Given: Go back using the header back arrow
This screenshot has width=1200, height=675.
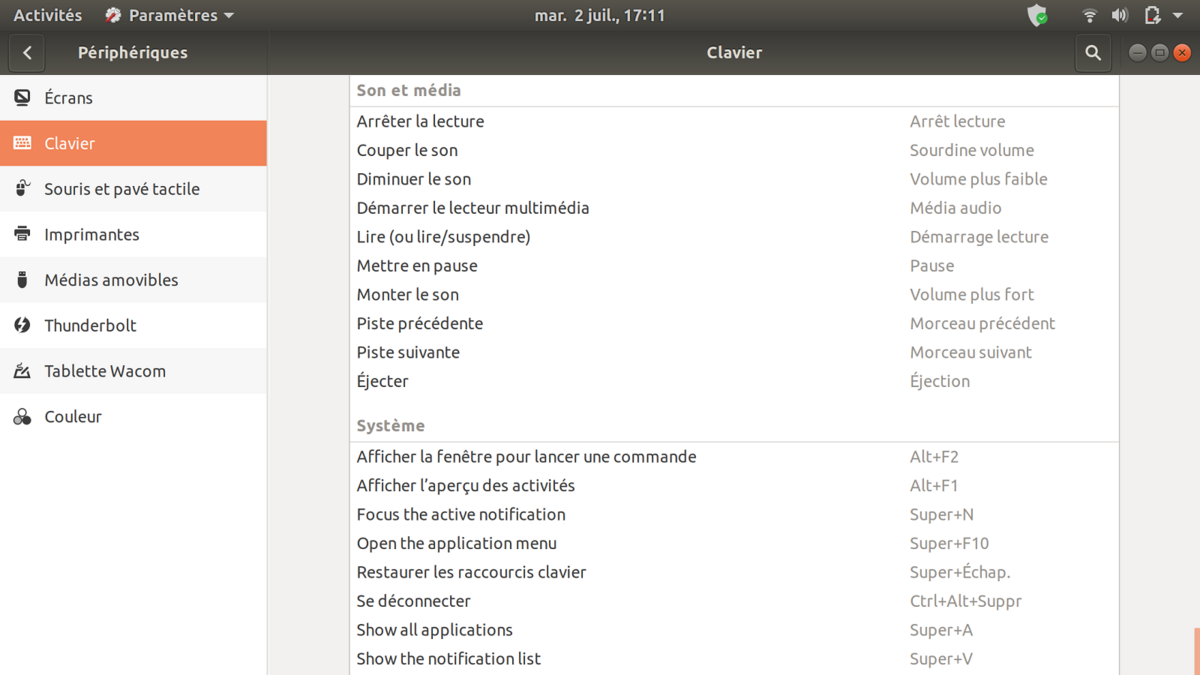Looking at the screenshot, I should click(x=27, y=53).
